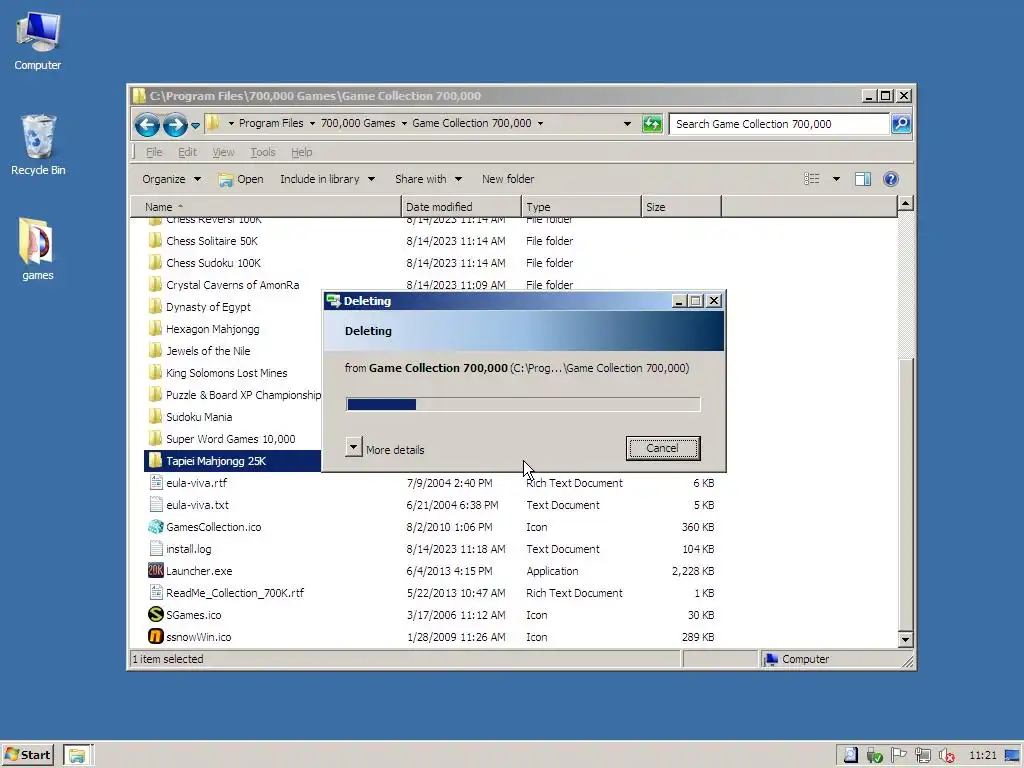Open the 700,000 Games breadcrumb dropdown arrow
This screenshot has height=768, width=1024.
click(404, 123)
